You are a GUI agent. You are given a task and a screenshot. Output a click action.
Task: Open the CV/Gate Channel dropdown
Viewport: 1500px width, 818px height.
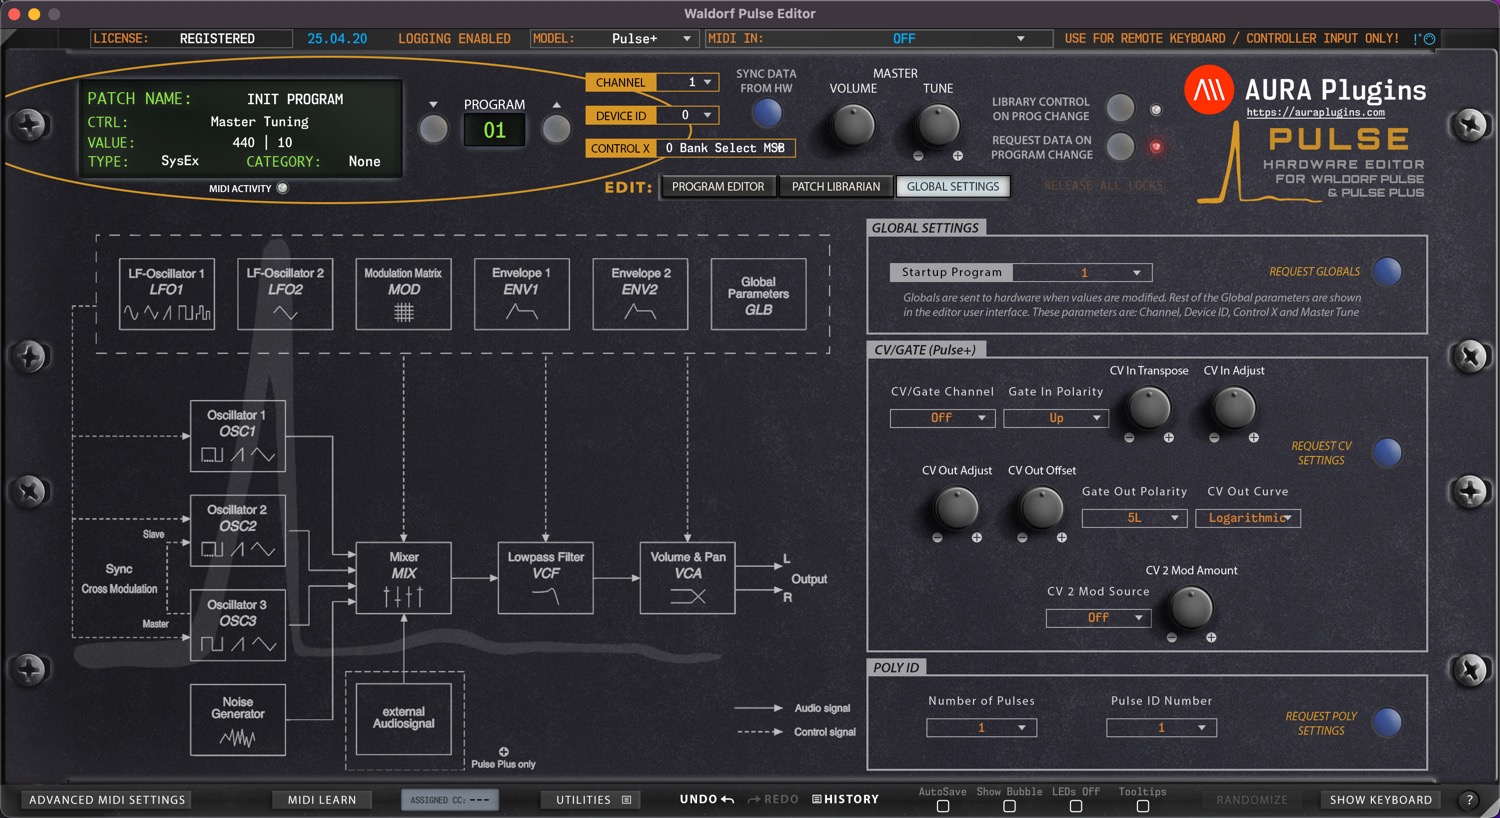[x=942, y=418]
